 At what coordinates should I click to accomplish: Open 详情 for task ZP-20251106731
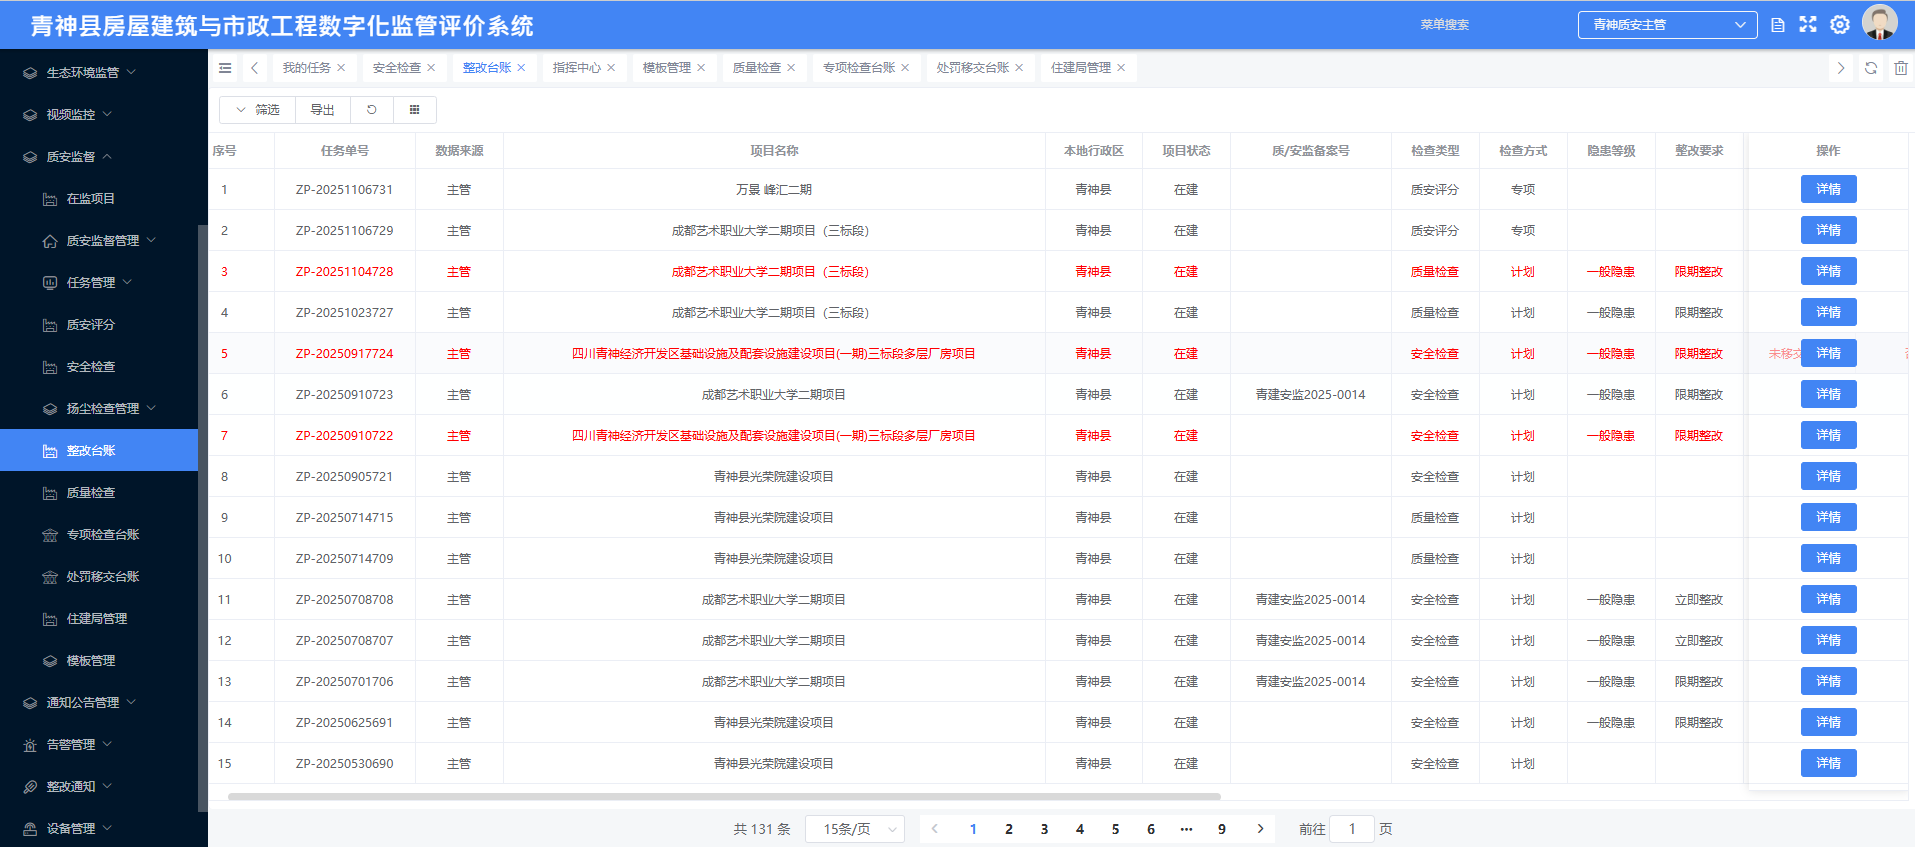click(1828, 189)
